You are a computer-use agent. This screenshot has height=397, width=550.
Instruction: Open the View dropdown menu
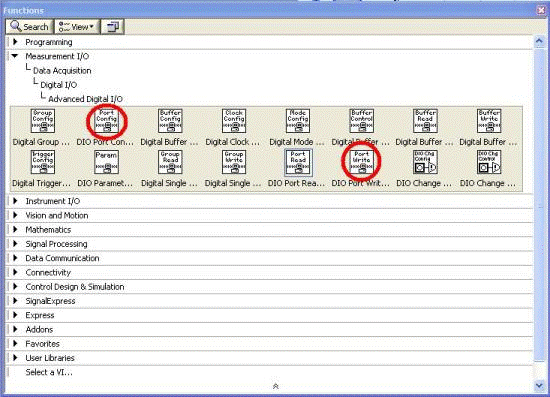[77, 27]
